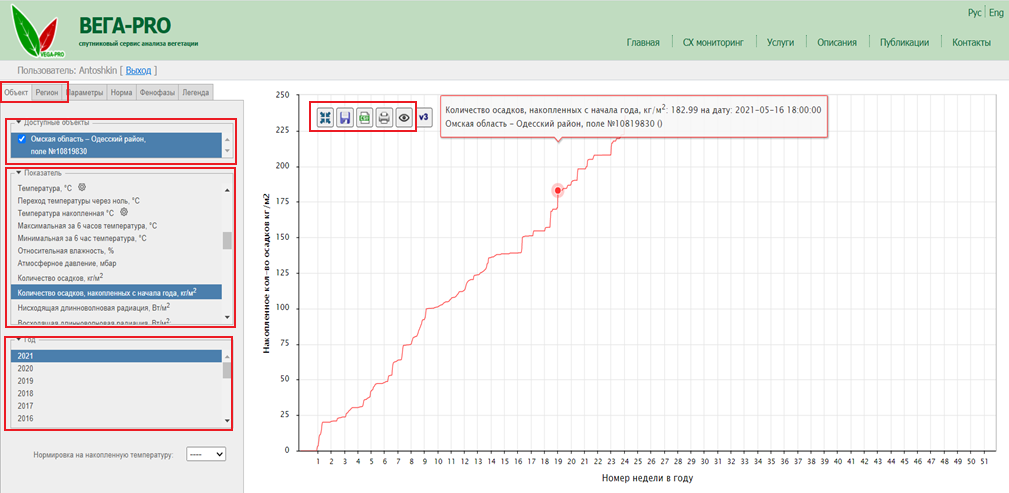Click the highlighted red data point on the chart
Image resolution: width=1009 pixels, height=493 pixels.
click(557, 190)
